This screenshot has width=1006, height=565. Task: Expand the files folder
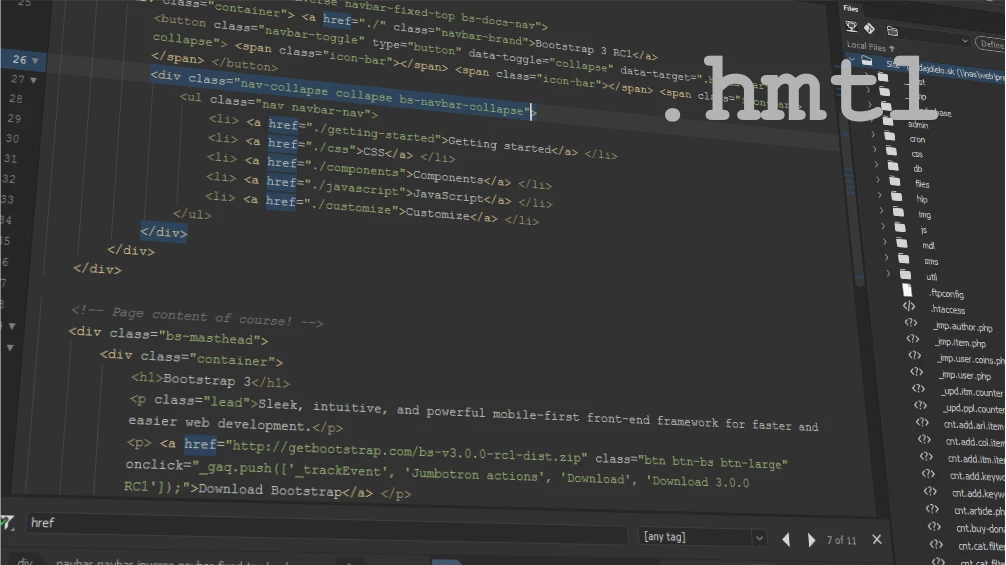pyautogui.click(x=878, y=180)
